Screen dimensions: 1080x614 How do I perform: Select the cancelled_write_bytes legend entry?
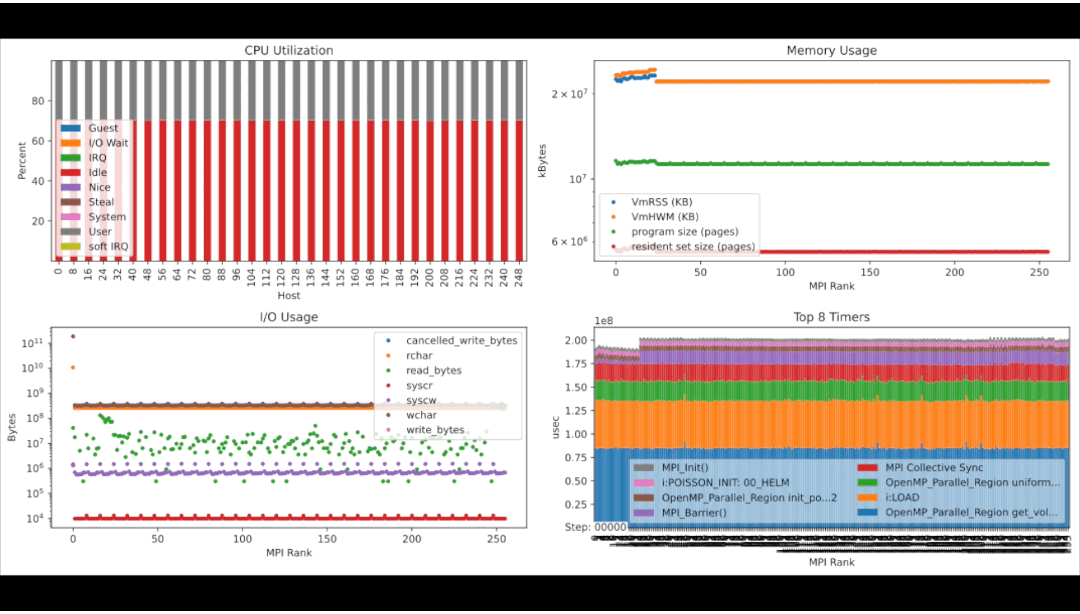[461, 341]
